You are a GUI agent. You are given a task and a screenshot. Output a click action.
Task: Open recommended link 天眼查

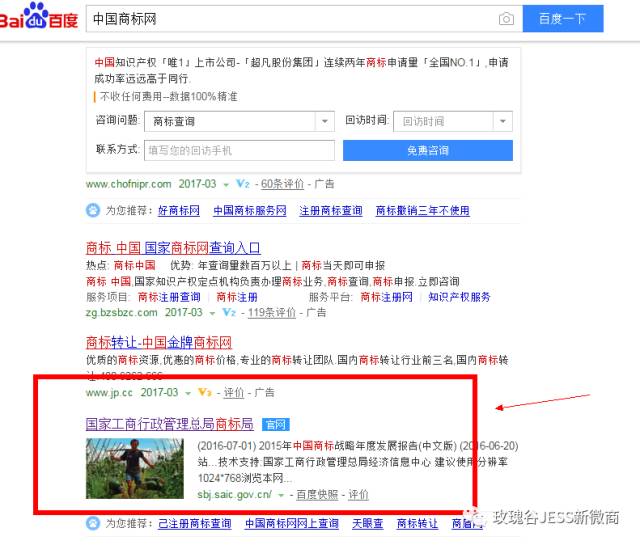point(368,523)
